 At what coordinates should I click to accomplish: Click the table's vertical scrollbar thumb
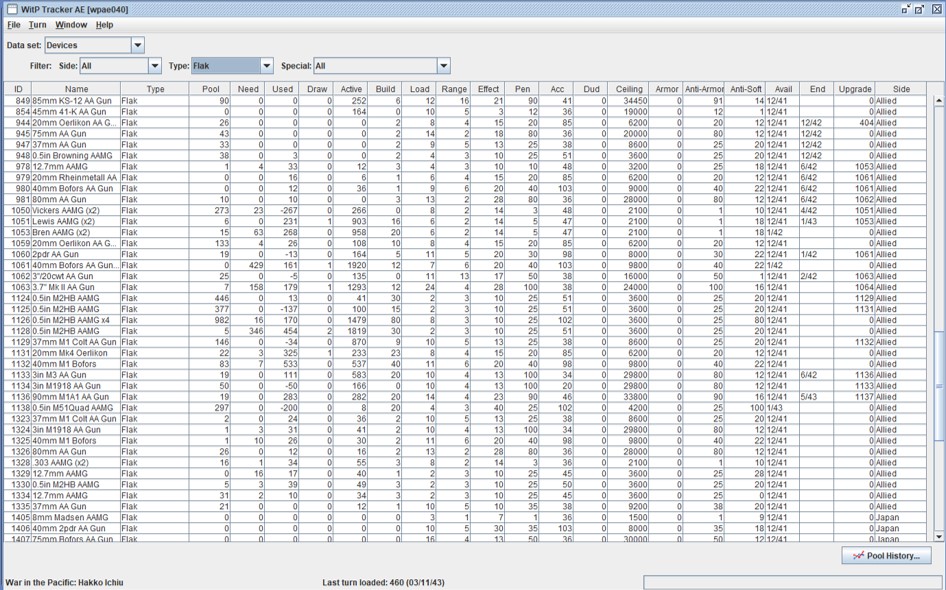[x=938, y=386]
